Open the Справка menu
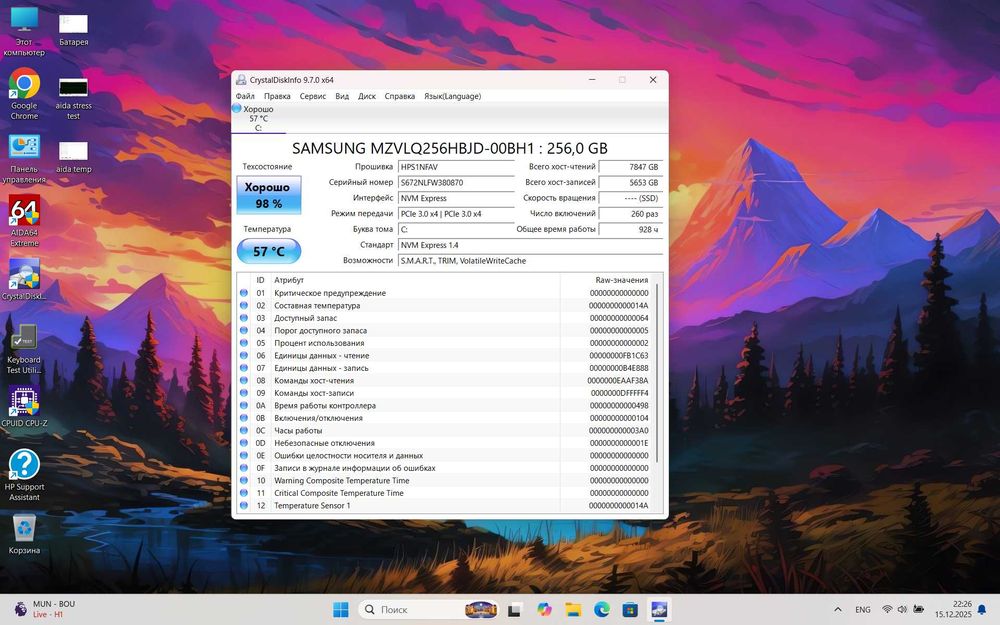Screen dimensions: 1000x625 click(x=400, y=96)
